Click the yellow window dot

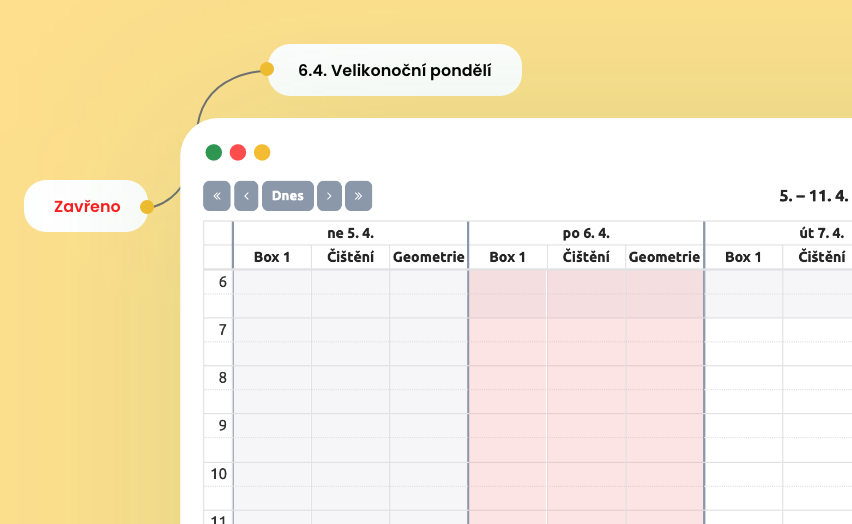[x=262, y=152]
